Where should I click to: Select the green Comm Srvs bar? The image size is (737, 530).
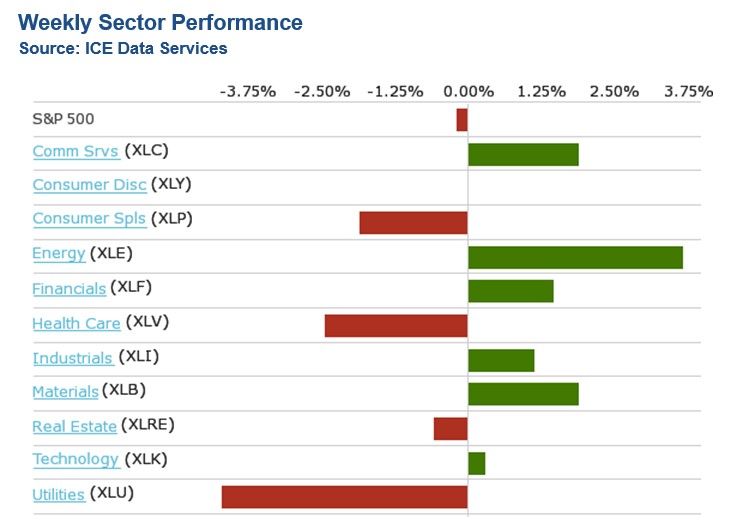523,154
